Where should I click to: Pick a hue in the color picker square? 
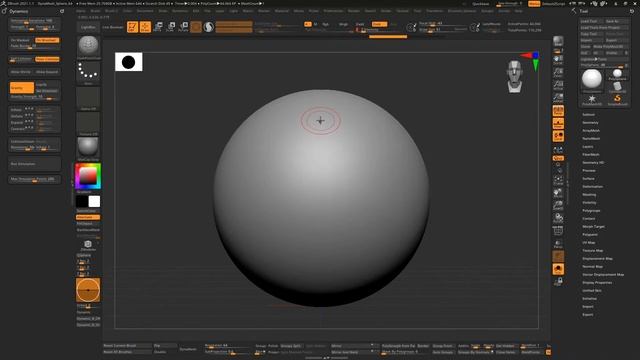[88, 176]
